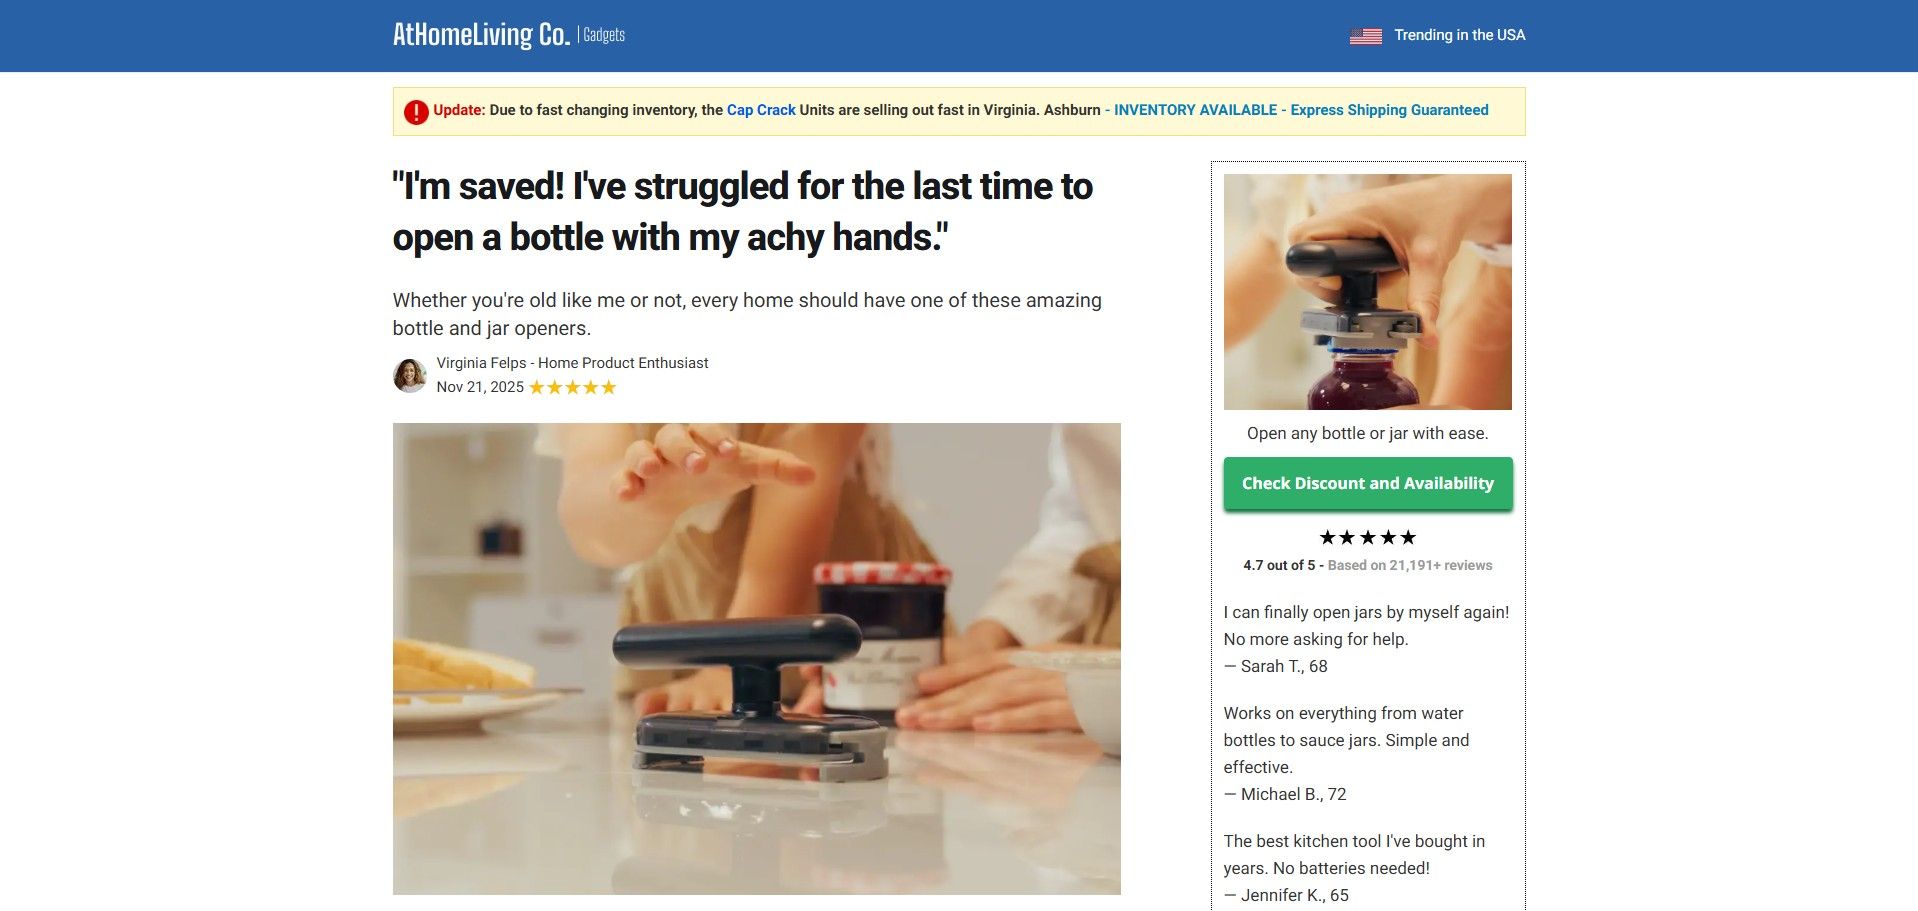The width and height of the screenshot is (1918, 911).
Task: Click Virginia Felps author avatar
Action: pos(410,376)
